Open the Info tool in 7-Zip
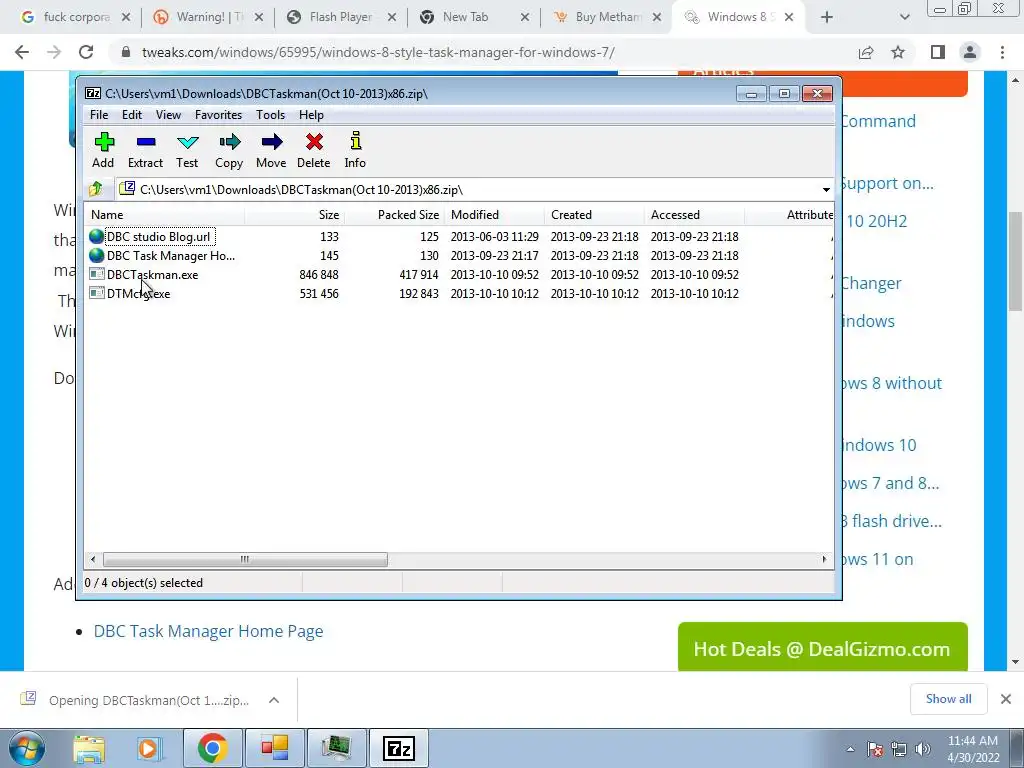 [x=355, y=150]
